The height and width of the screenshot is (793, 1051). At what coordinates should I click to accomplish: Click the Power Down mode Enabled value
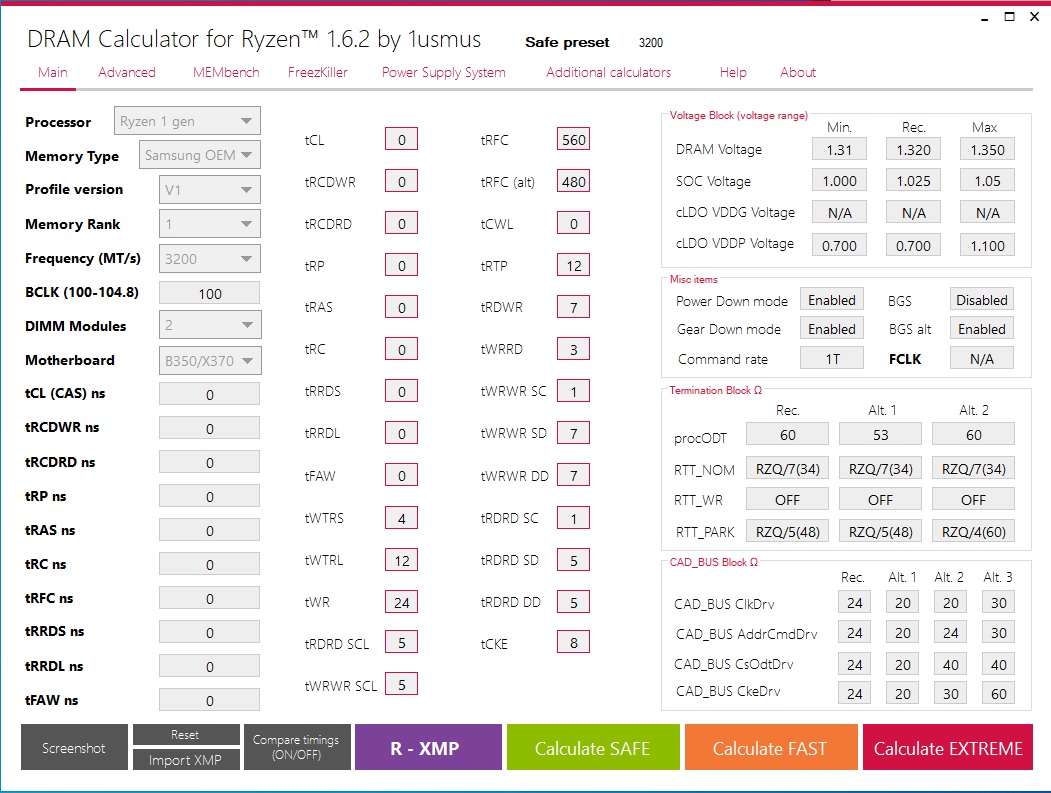[832, 300]
